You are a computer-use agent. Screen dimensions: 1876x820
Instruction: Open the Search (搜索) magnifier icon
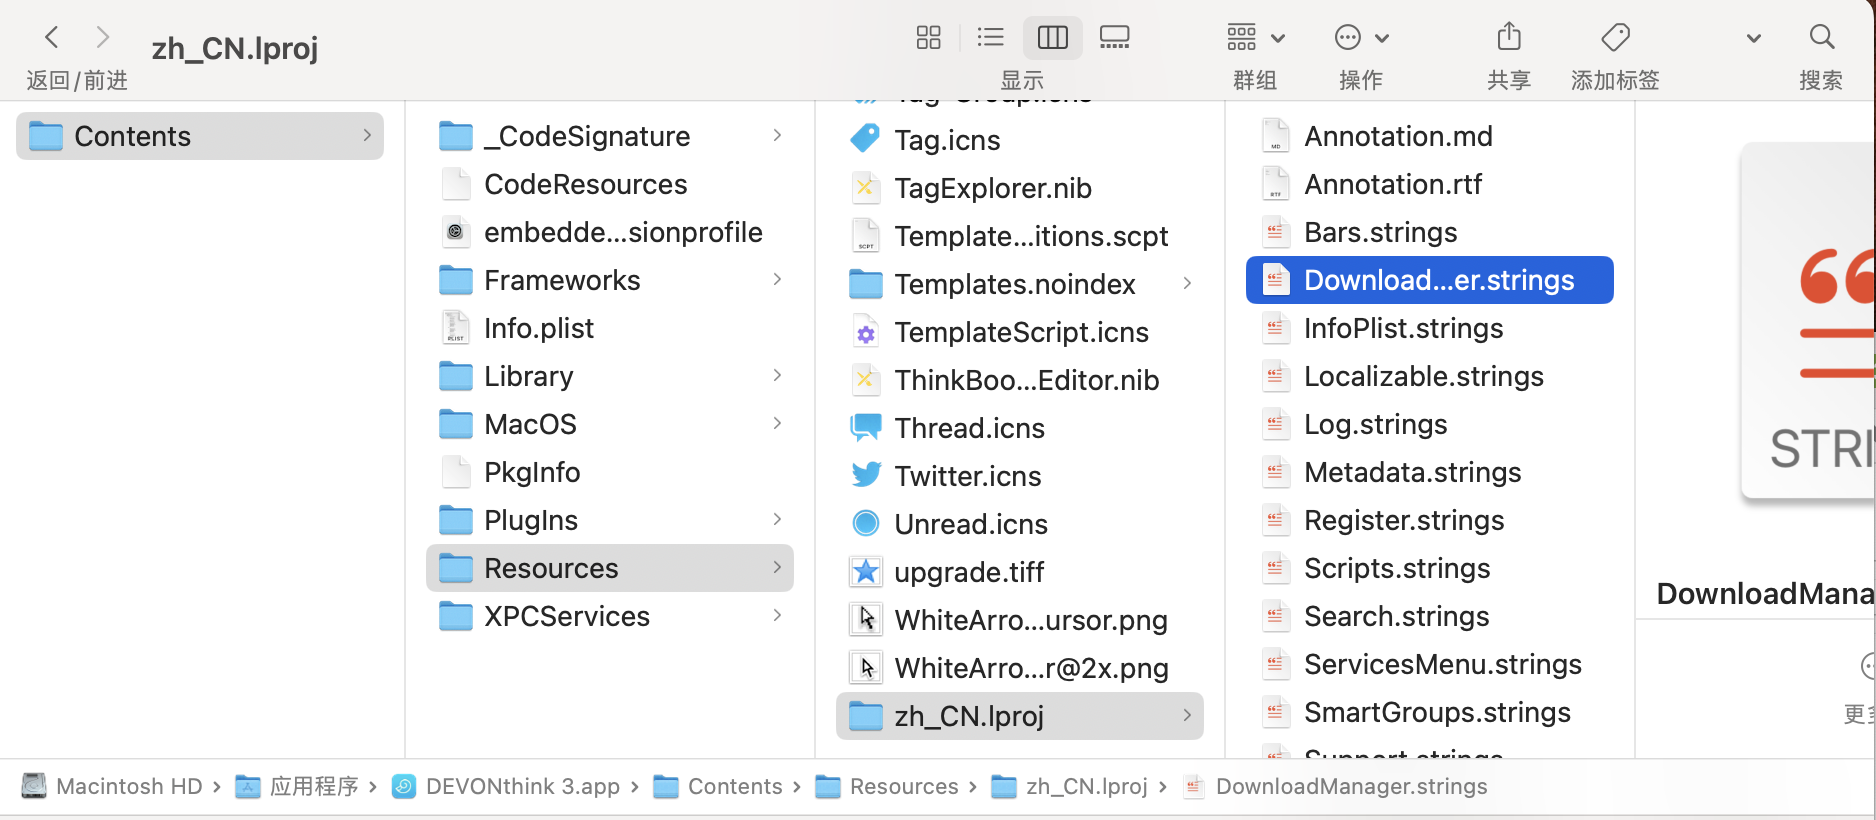click(1821, 38)
